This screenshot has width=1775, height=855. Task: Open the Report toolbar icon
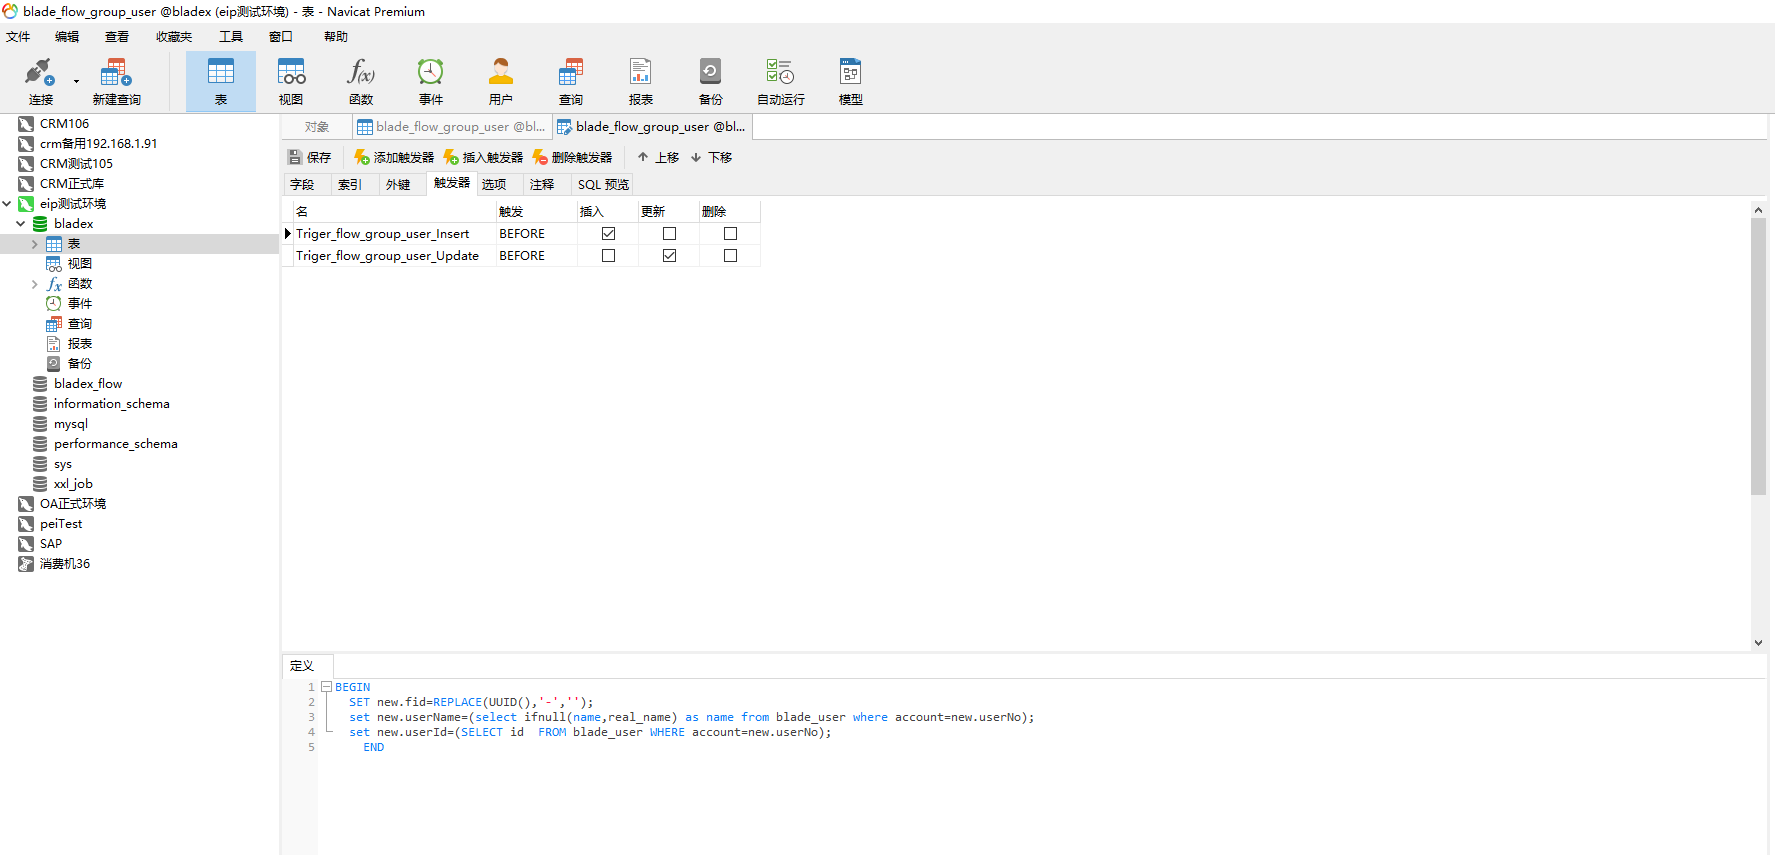coord(641,82)
